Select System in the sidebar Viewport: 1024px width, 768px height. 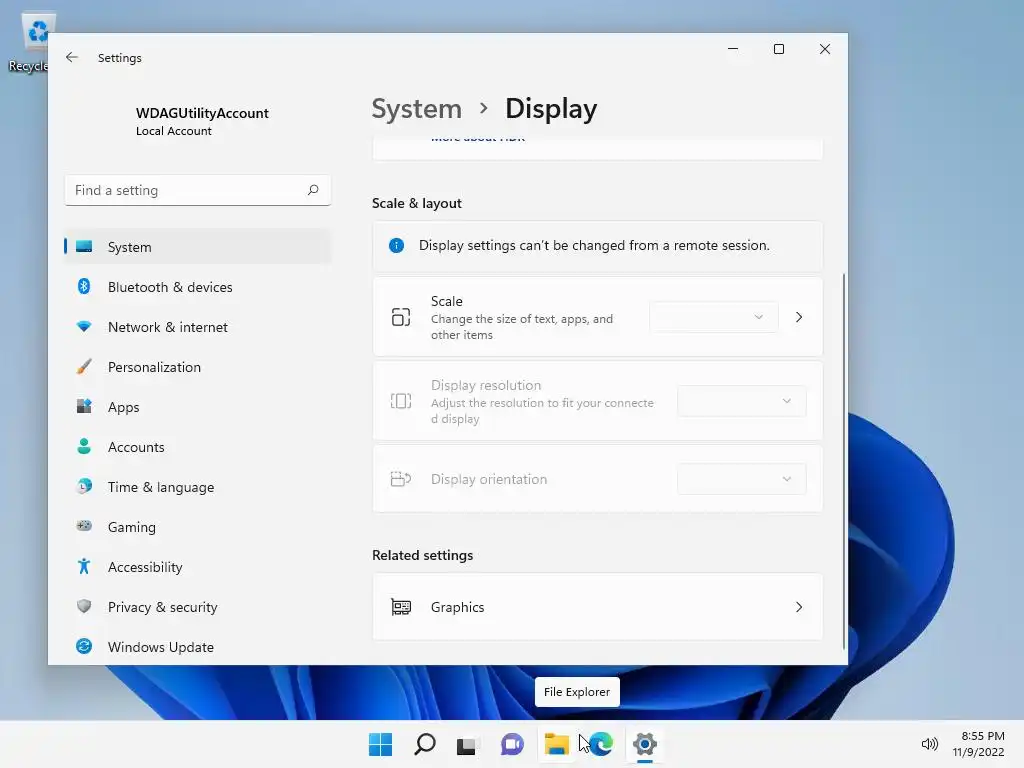[x=198, y=247]
